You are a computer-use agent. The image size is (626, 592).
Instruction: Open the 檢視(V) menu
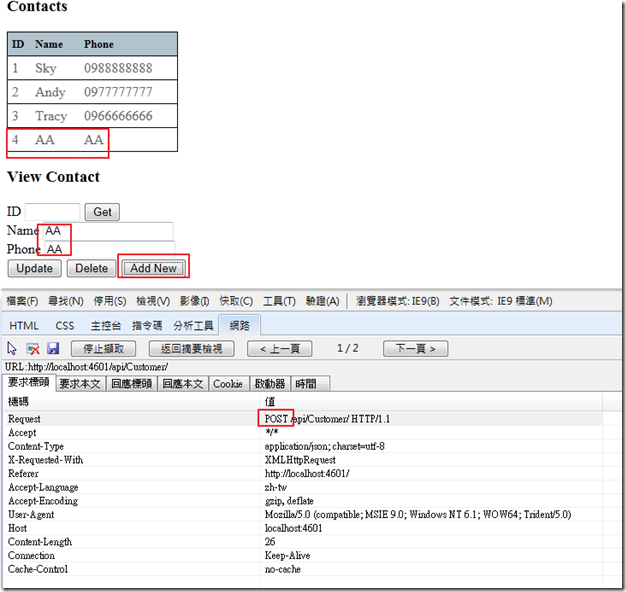(x=153, y=301)
